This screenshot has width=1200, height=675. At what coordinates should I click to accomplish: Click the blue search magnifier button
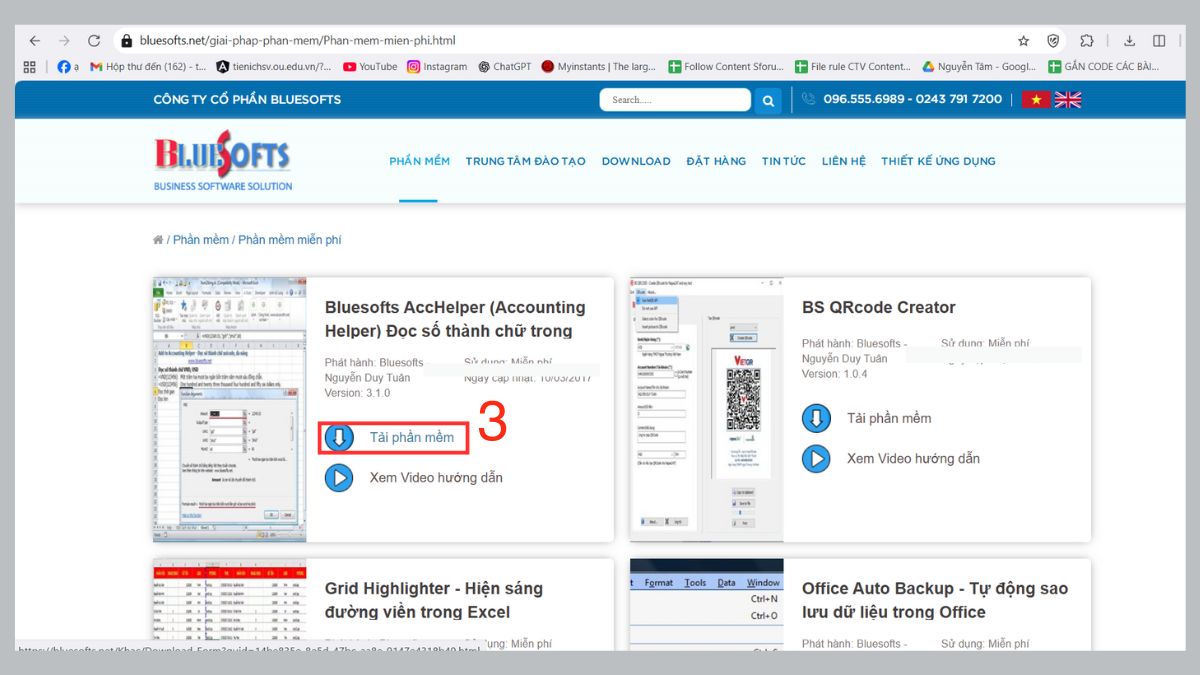pyautogui.click(x=768, y=100)
